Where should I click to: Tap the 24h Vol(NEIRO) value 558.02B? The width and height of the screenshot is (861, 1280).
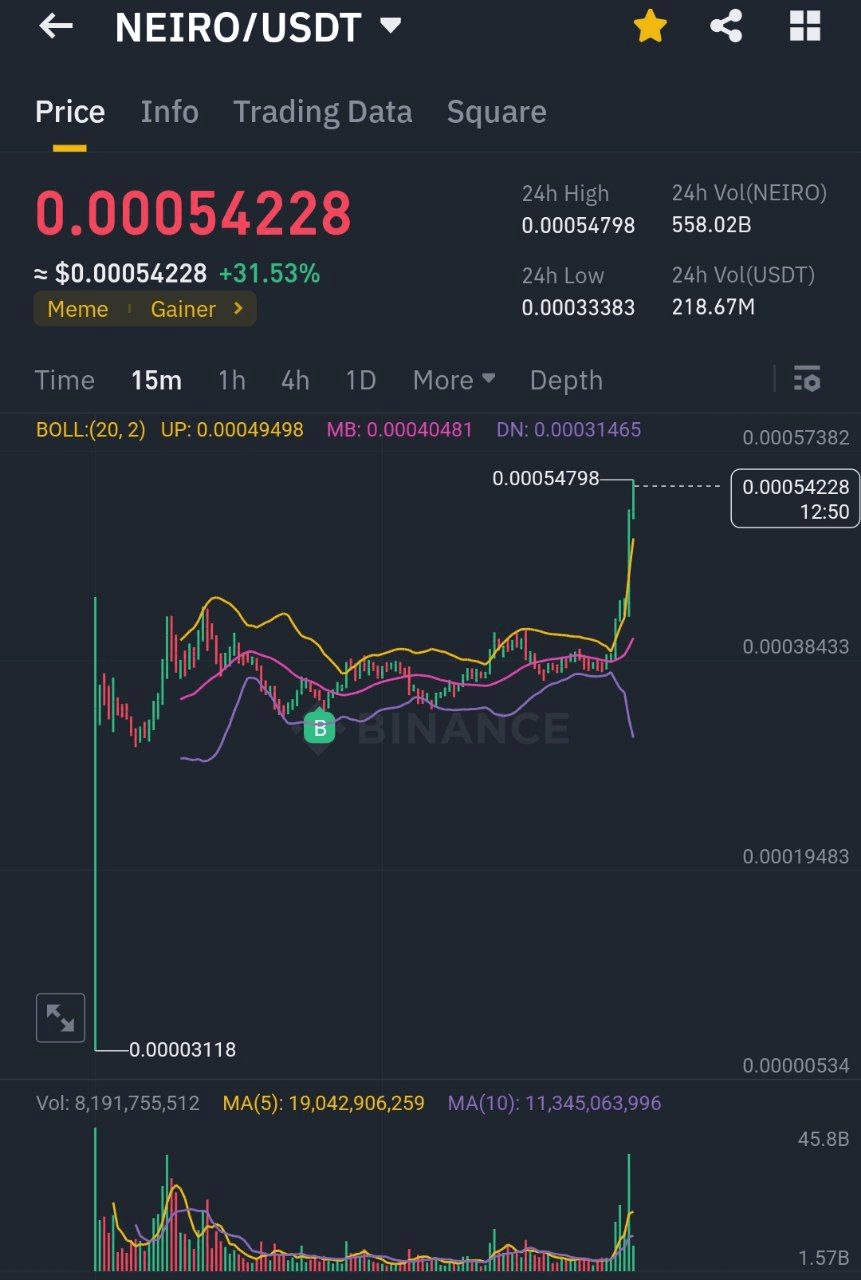(711, 225)
